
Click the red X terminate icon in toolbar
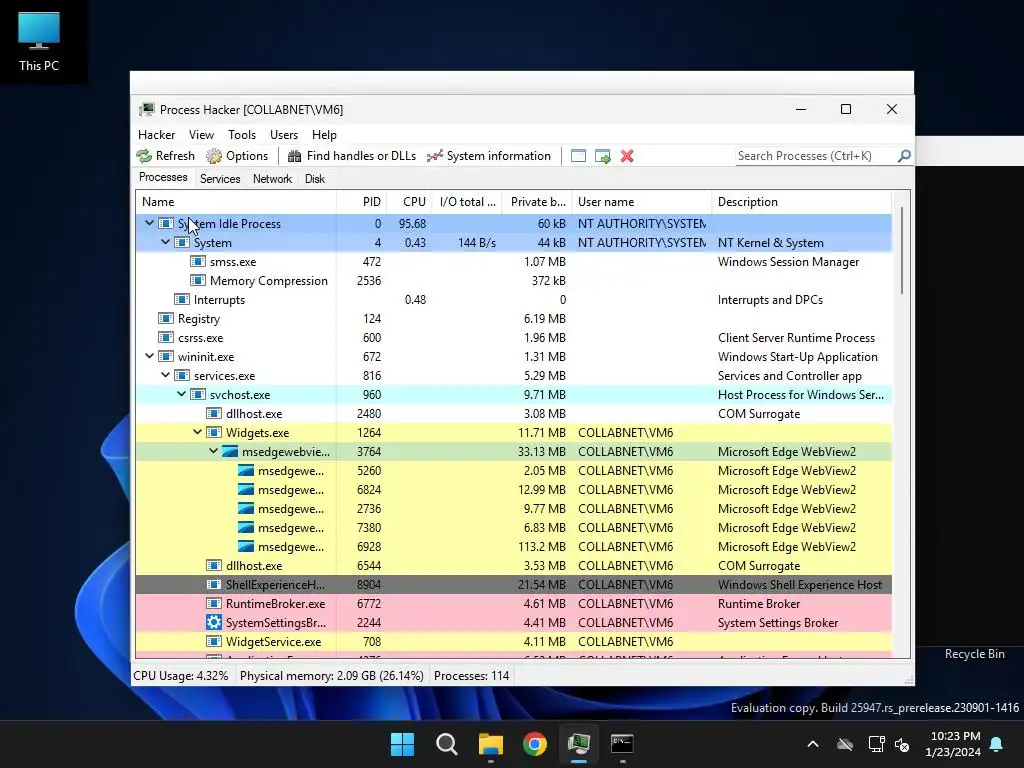[627, 156]
